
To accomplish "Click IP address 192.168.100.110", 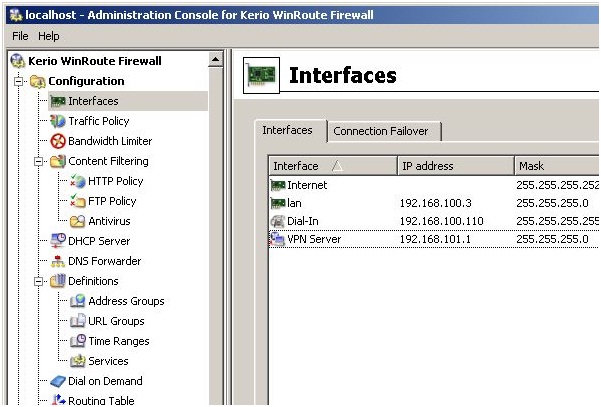I will [x=442, y=221].
